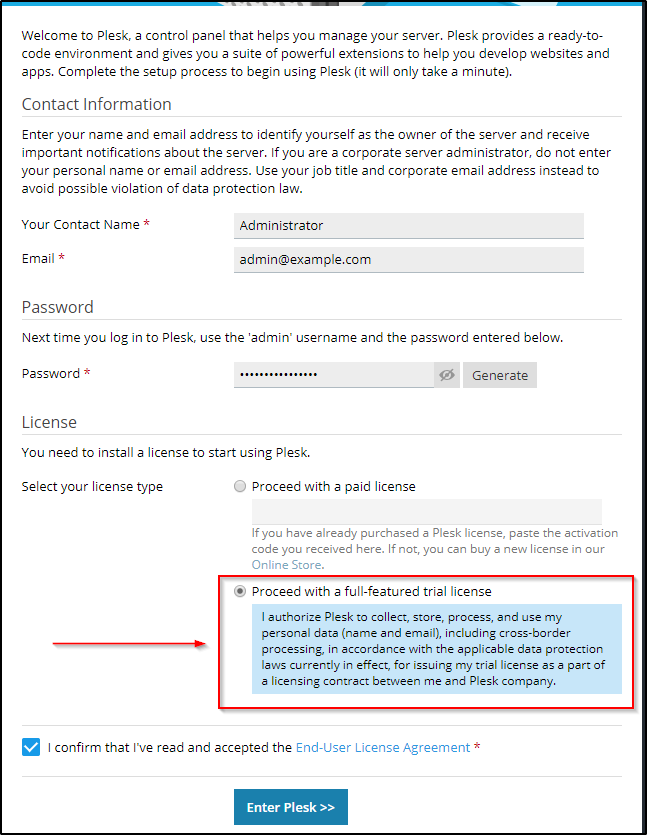
Task: Focus the masked Password input field
Action: (334, 375)
